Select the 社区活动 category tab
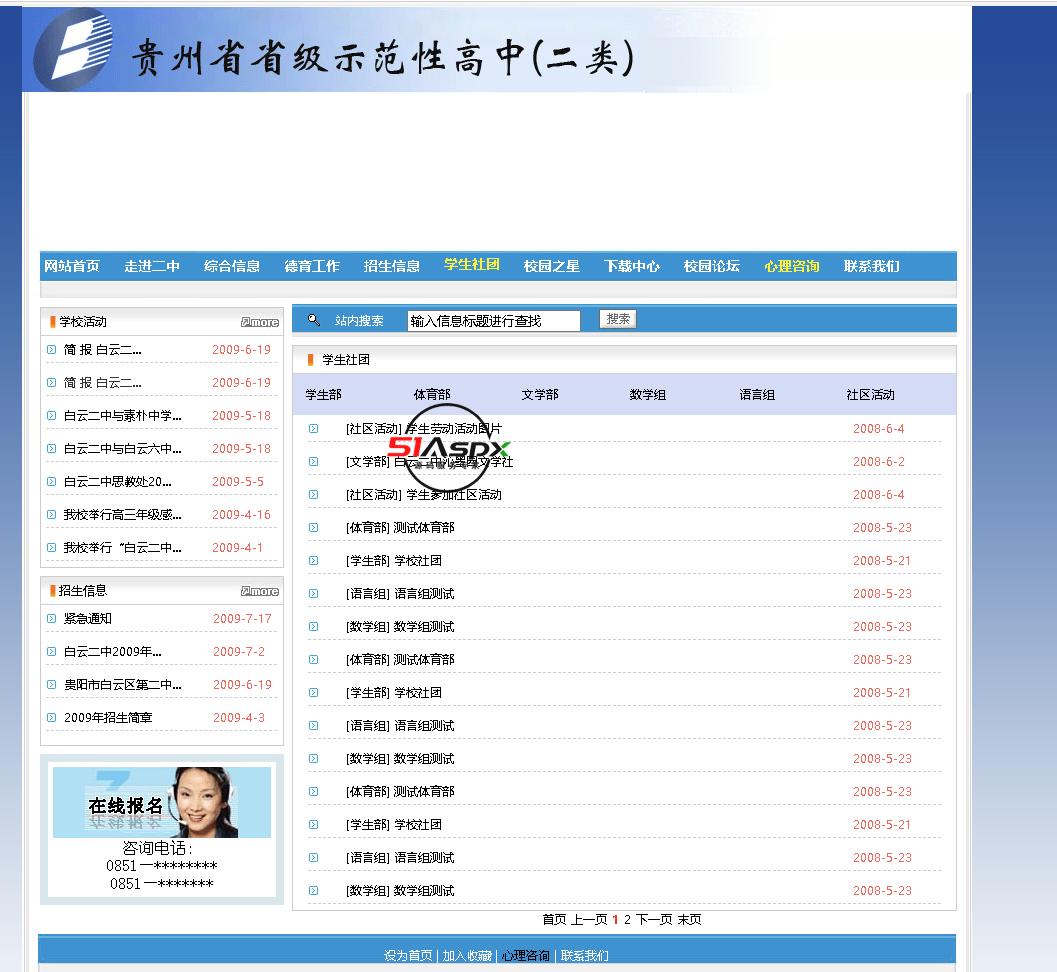Viewport: 1057px width, 972px height. (870, 395)
